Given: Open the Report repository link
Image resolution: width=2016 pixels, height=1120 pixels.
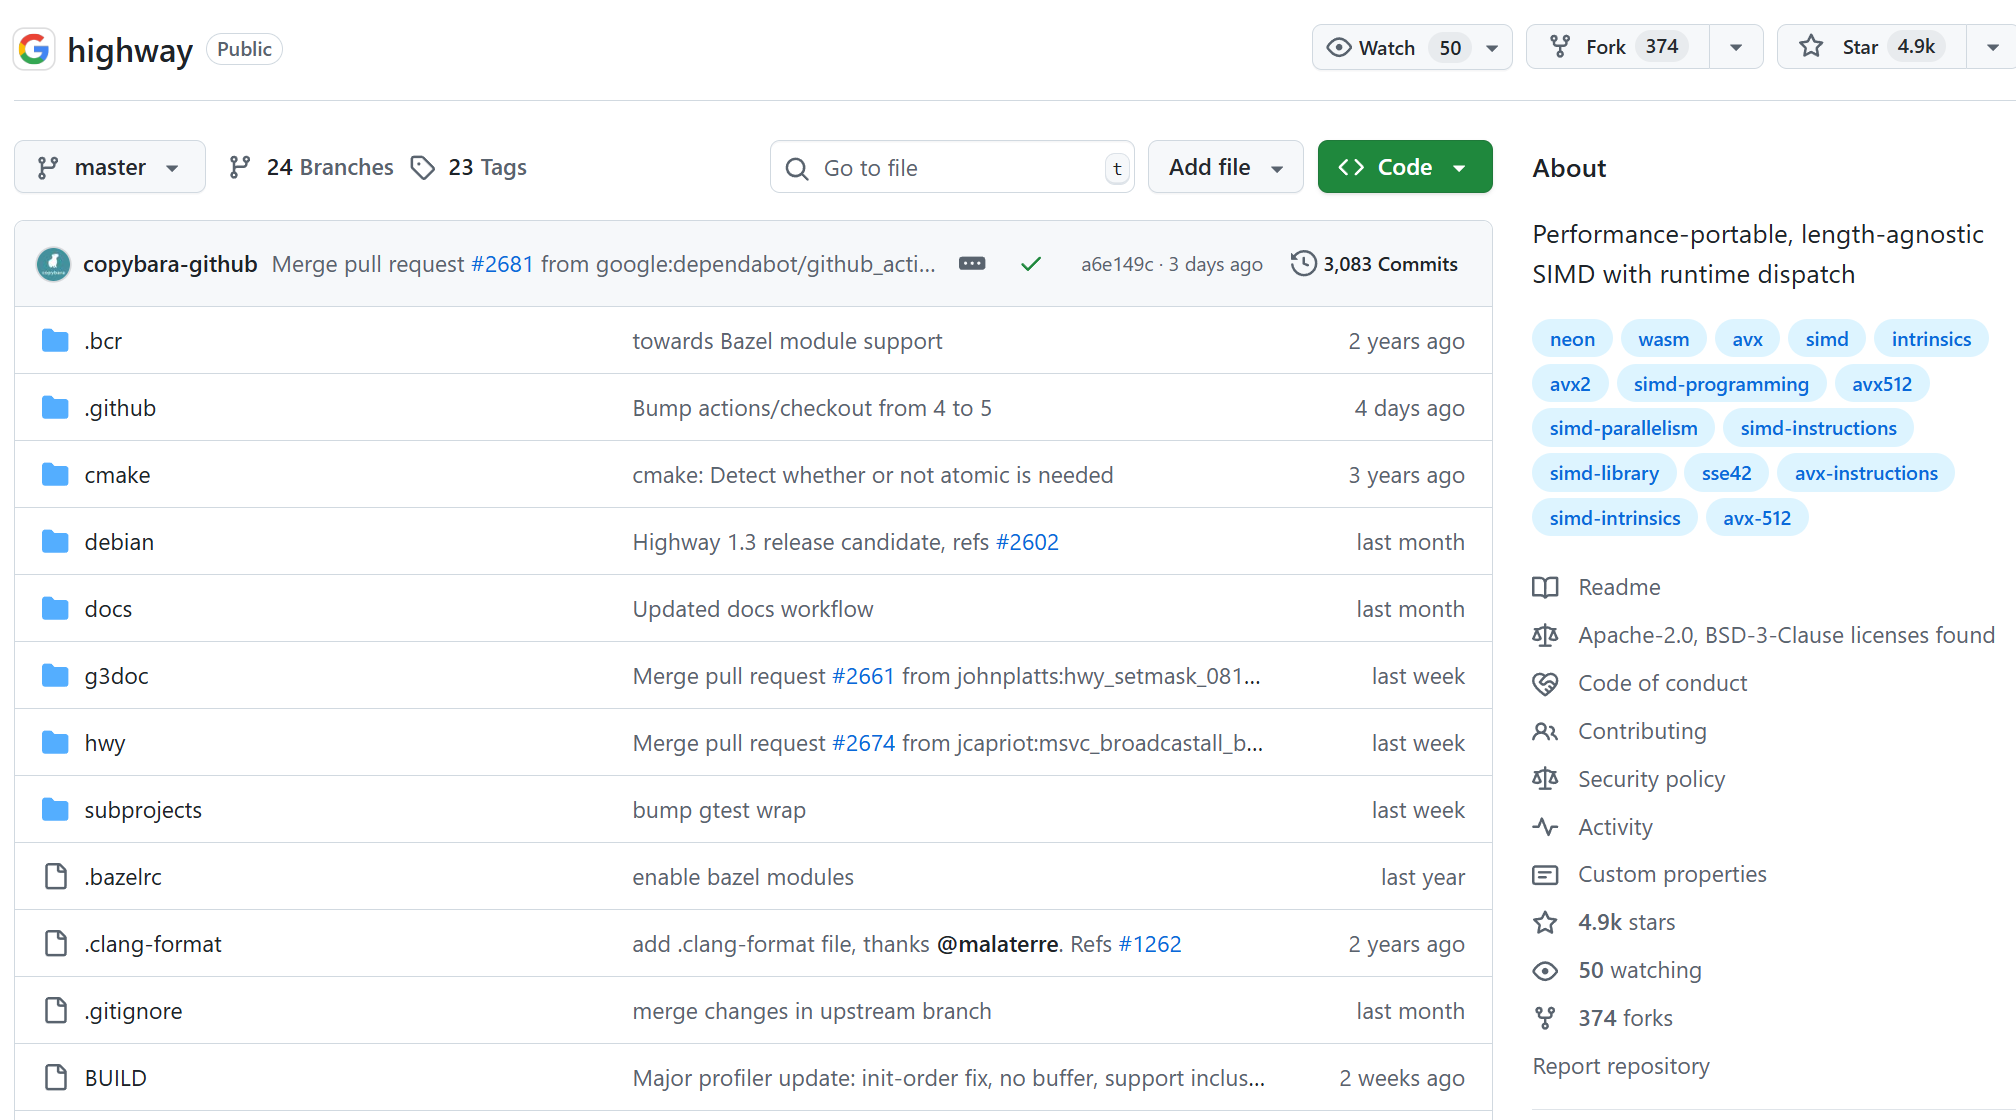Looking at the screenshot, I should [x=1621, y=1066].
